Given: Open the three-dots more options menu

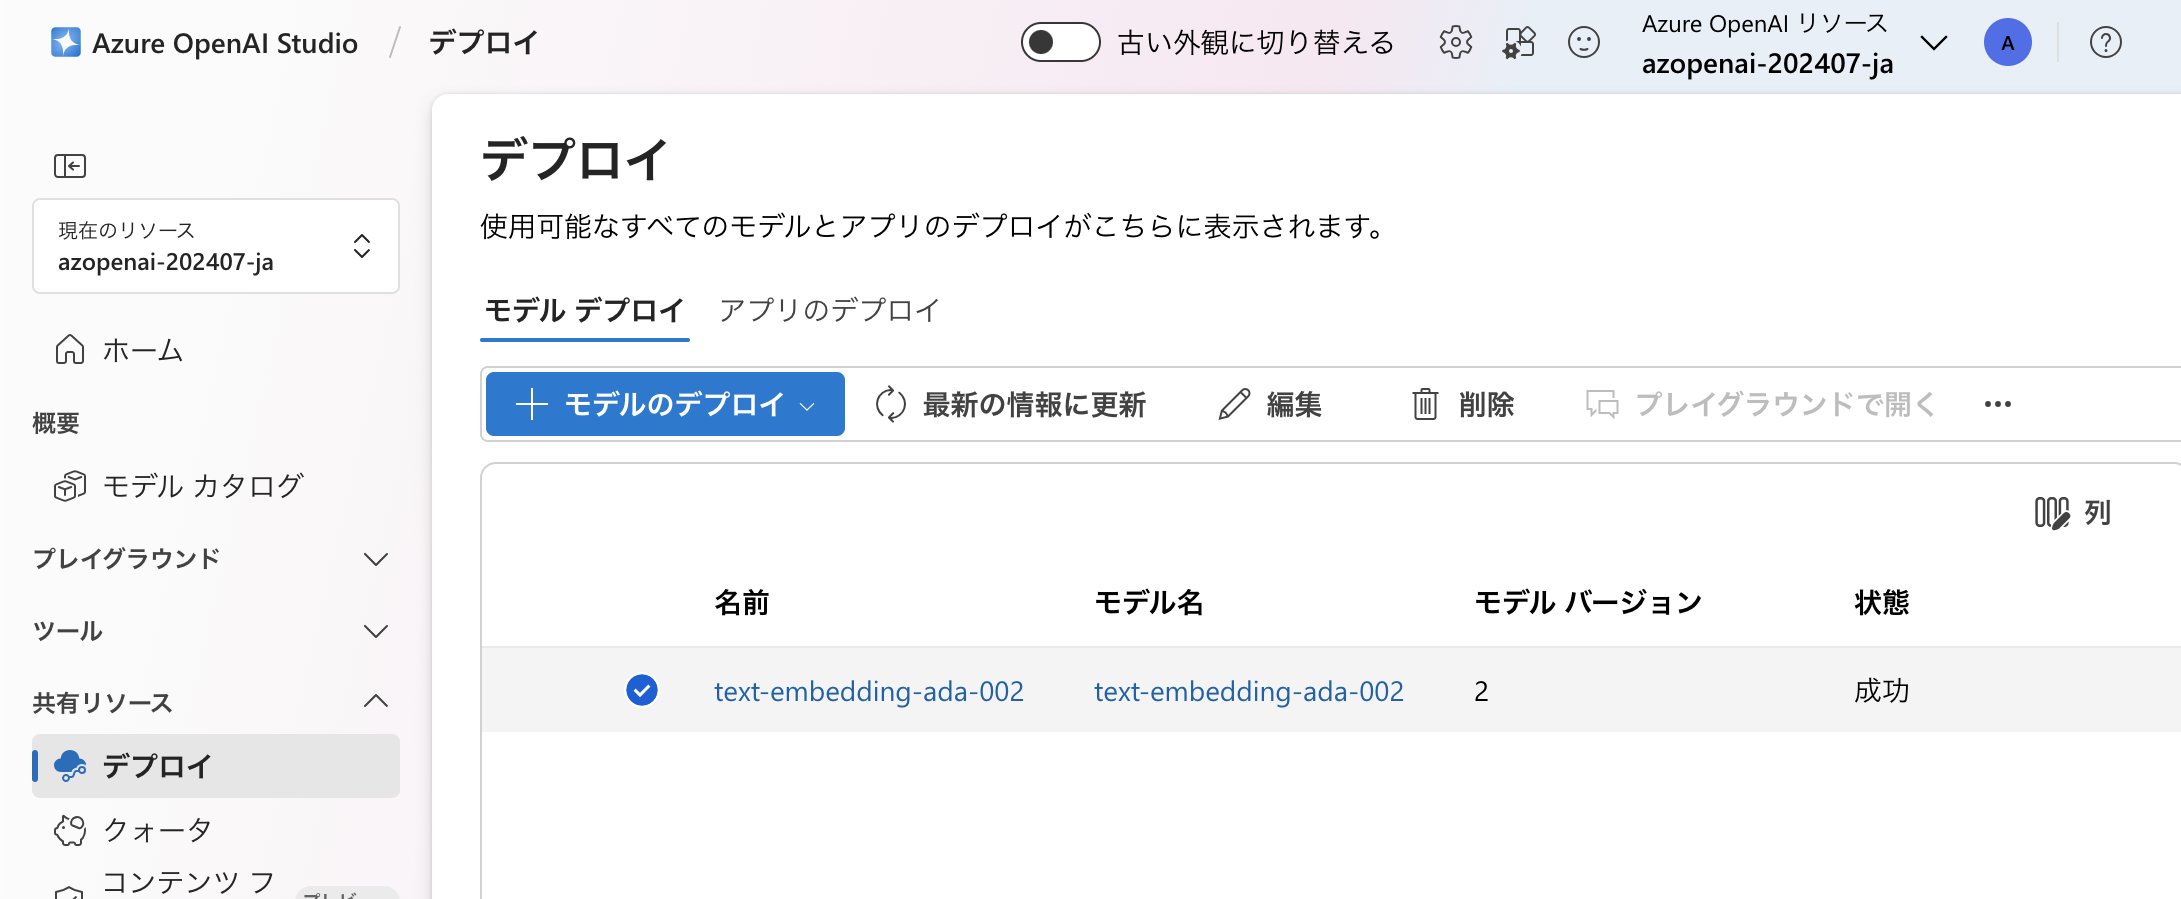Looking at the screenshot, I should 1998,404.
